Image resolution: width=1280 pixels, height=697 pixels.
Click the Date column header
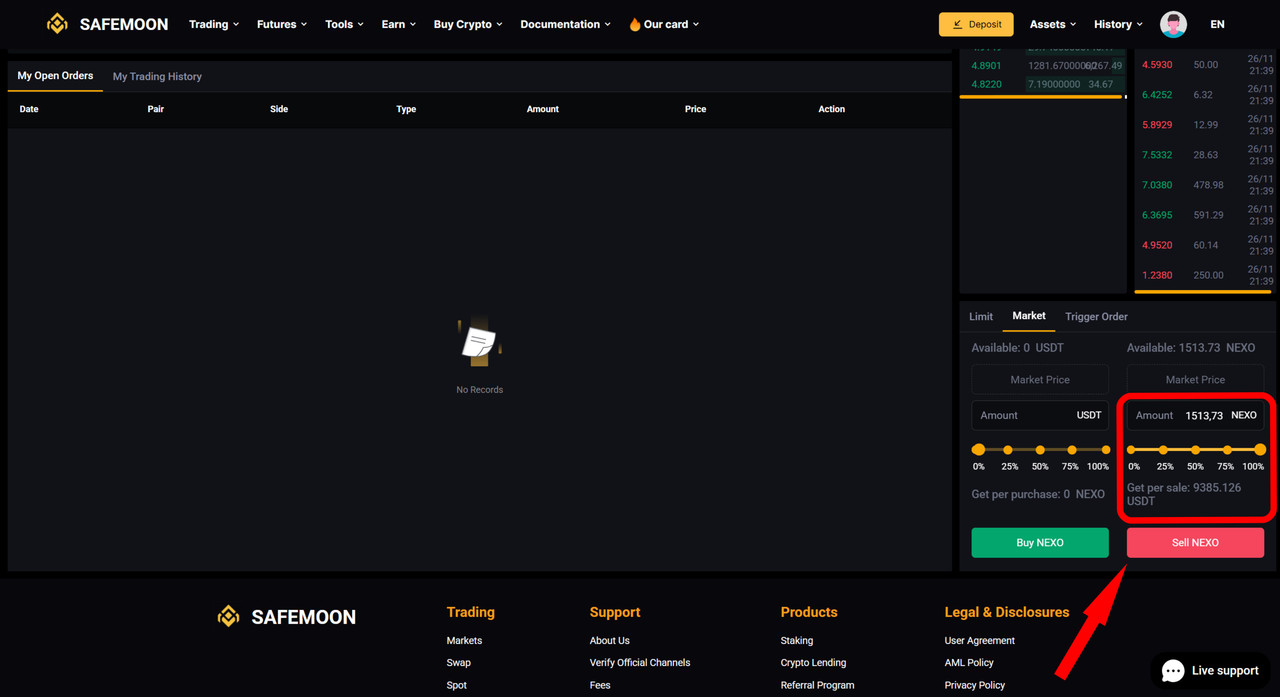pyautogui.click(x=29, y=109)
